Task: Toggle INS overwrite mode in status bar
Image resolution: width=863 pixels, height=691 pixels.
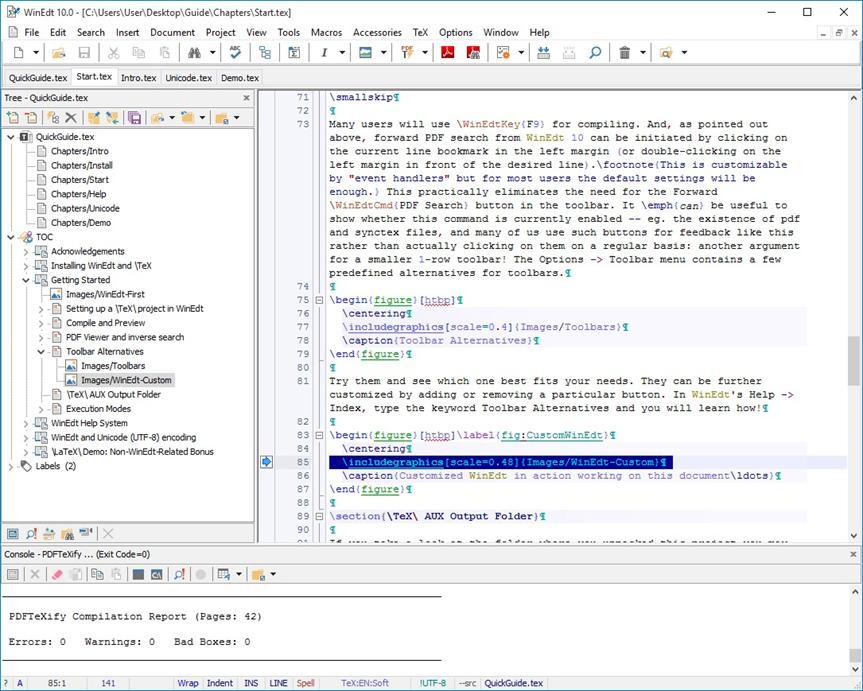Action: pos(250,683)
